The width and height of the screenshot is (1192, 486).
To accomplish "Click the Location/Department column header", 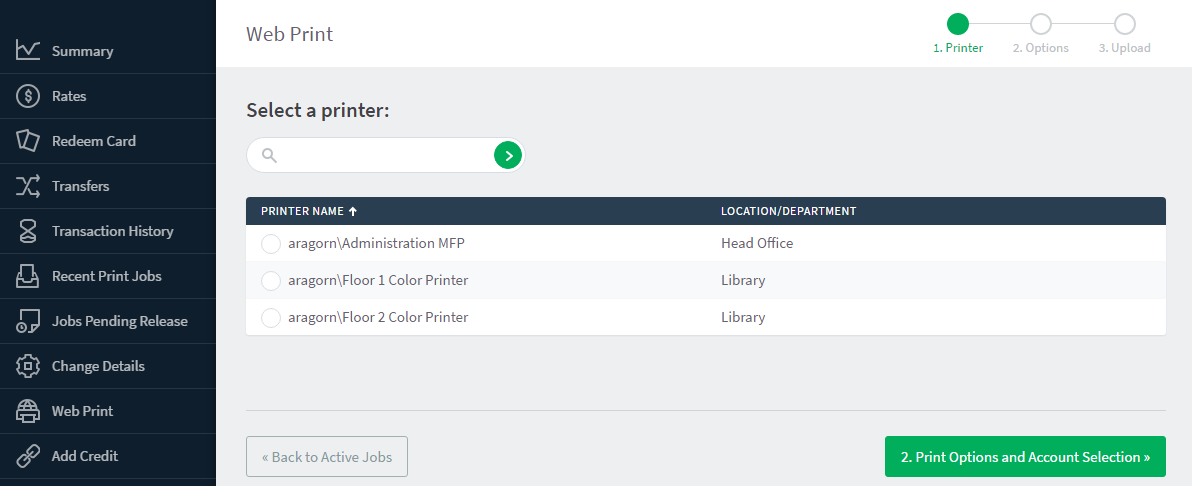I will (x=788, y=211).
